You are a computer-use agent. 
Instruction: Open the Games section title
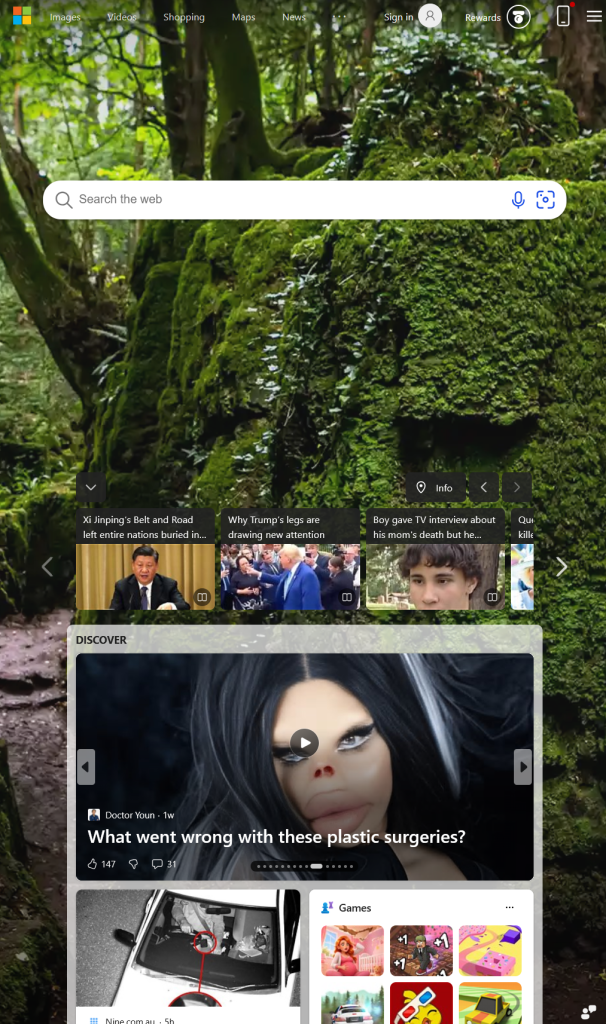click(x=355, y=908)
